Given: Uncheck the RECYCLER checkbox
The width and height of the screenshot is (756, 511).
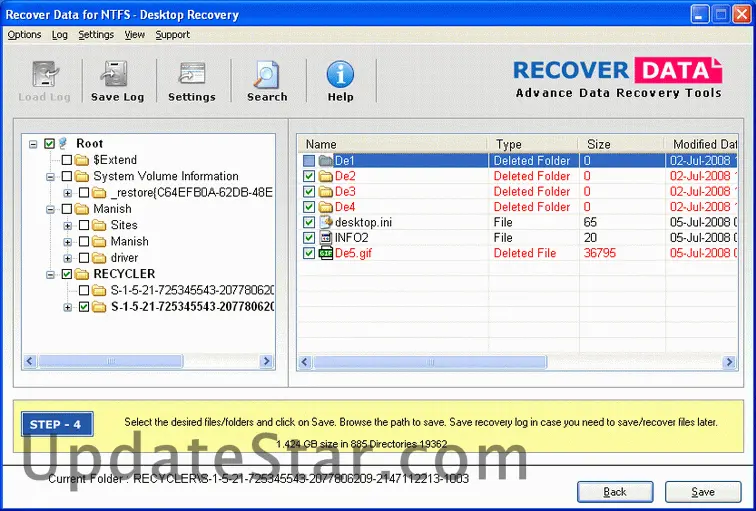Looking at the screenshot, I should [x=67, y=274].
